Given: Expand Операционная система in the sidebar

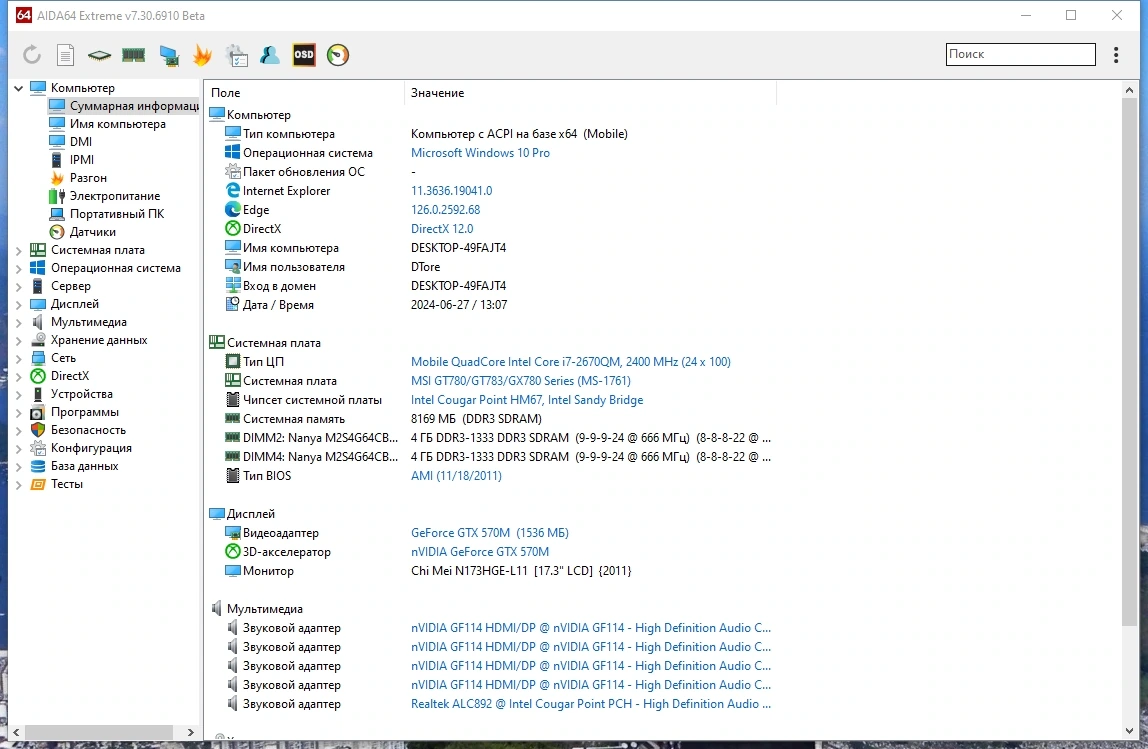Looking at the screenshot, I should 18,269.
